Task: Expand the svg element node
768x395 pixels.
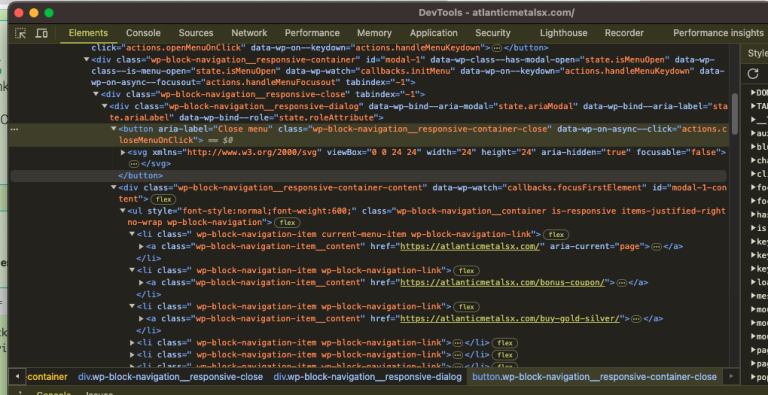Action: click(123, 152)
